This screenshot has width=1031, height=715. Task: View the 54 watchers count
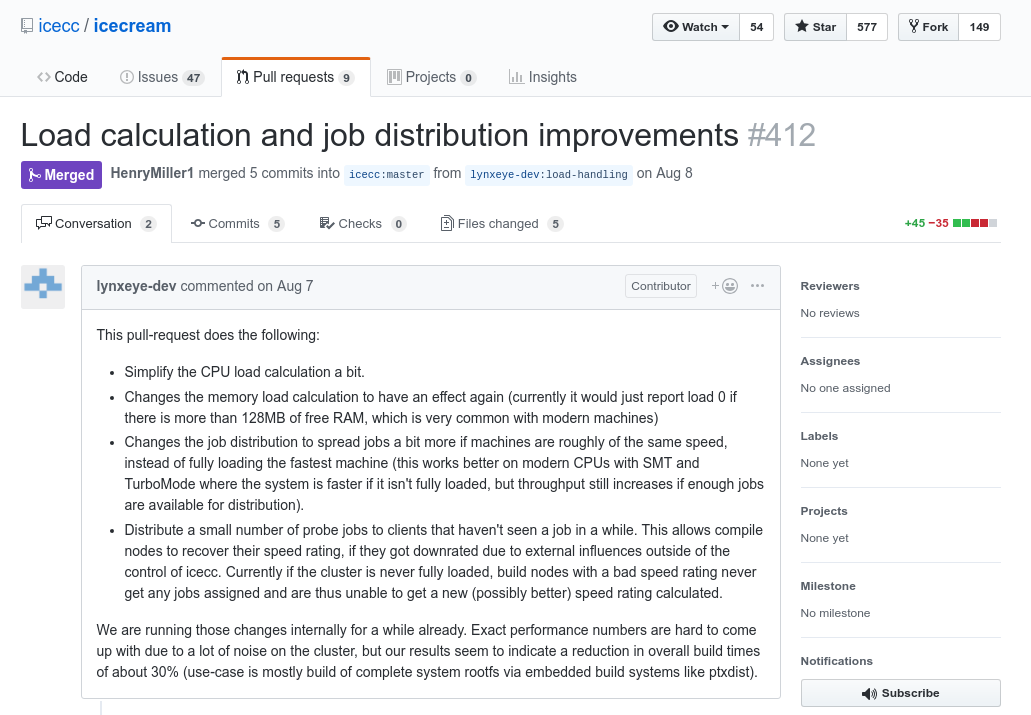click(757, 27)
